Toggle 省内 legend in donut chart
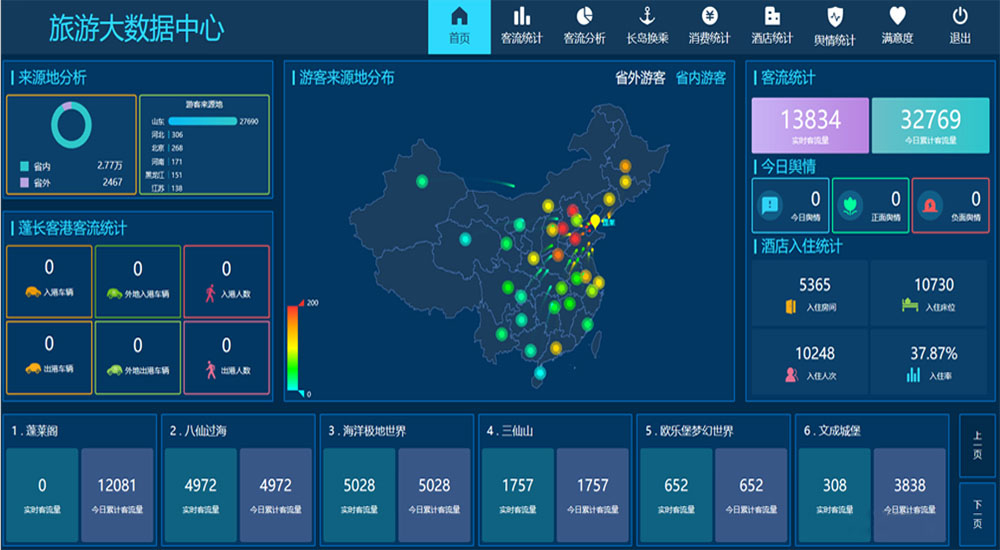Screen dimensions: 1000x550 point(35,167)
